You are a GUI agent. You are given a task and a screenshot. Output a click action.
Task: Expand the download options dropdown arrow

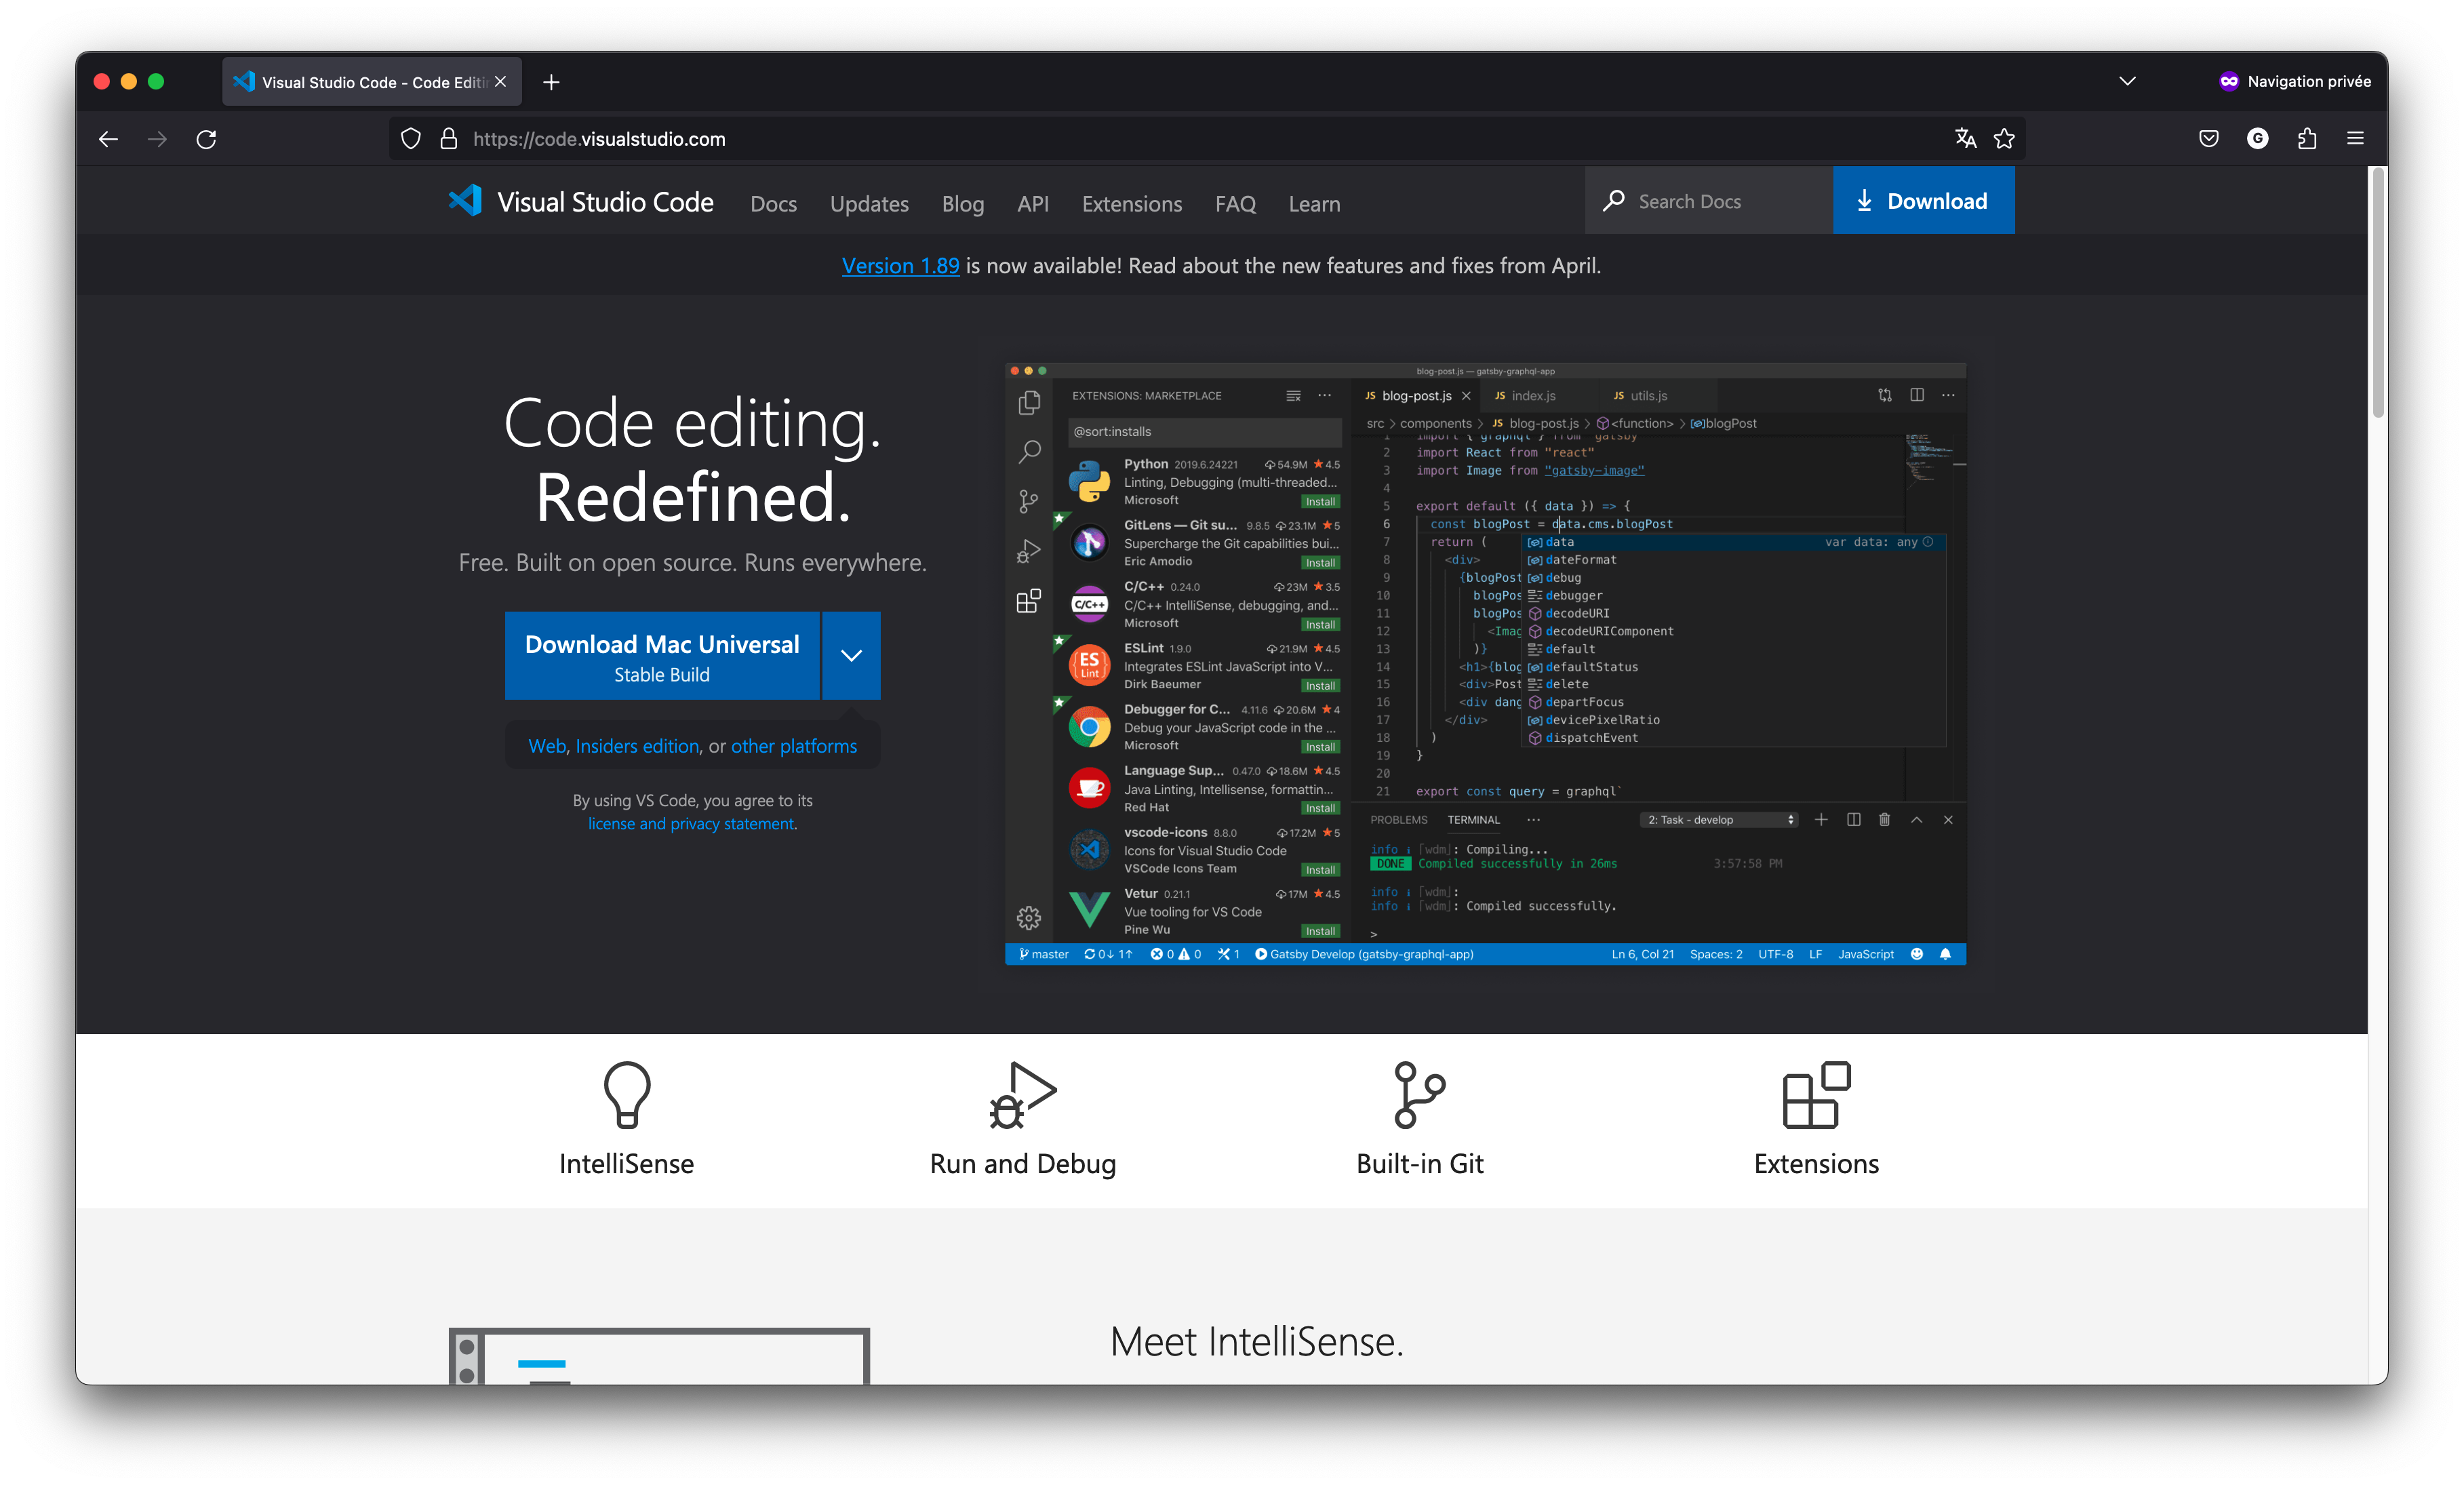tap(851, 656)
